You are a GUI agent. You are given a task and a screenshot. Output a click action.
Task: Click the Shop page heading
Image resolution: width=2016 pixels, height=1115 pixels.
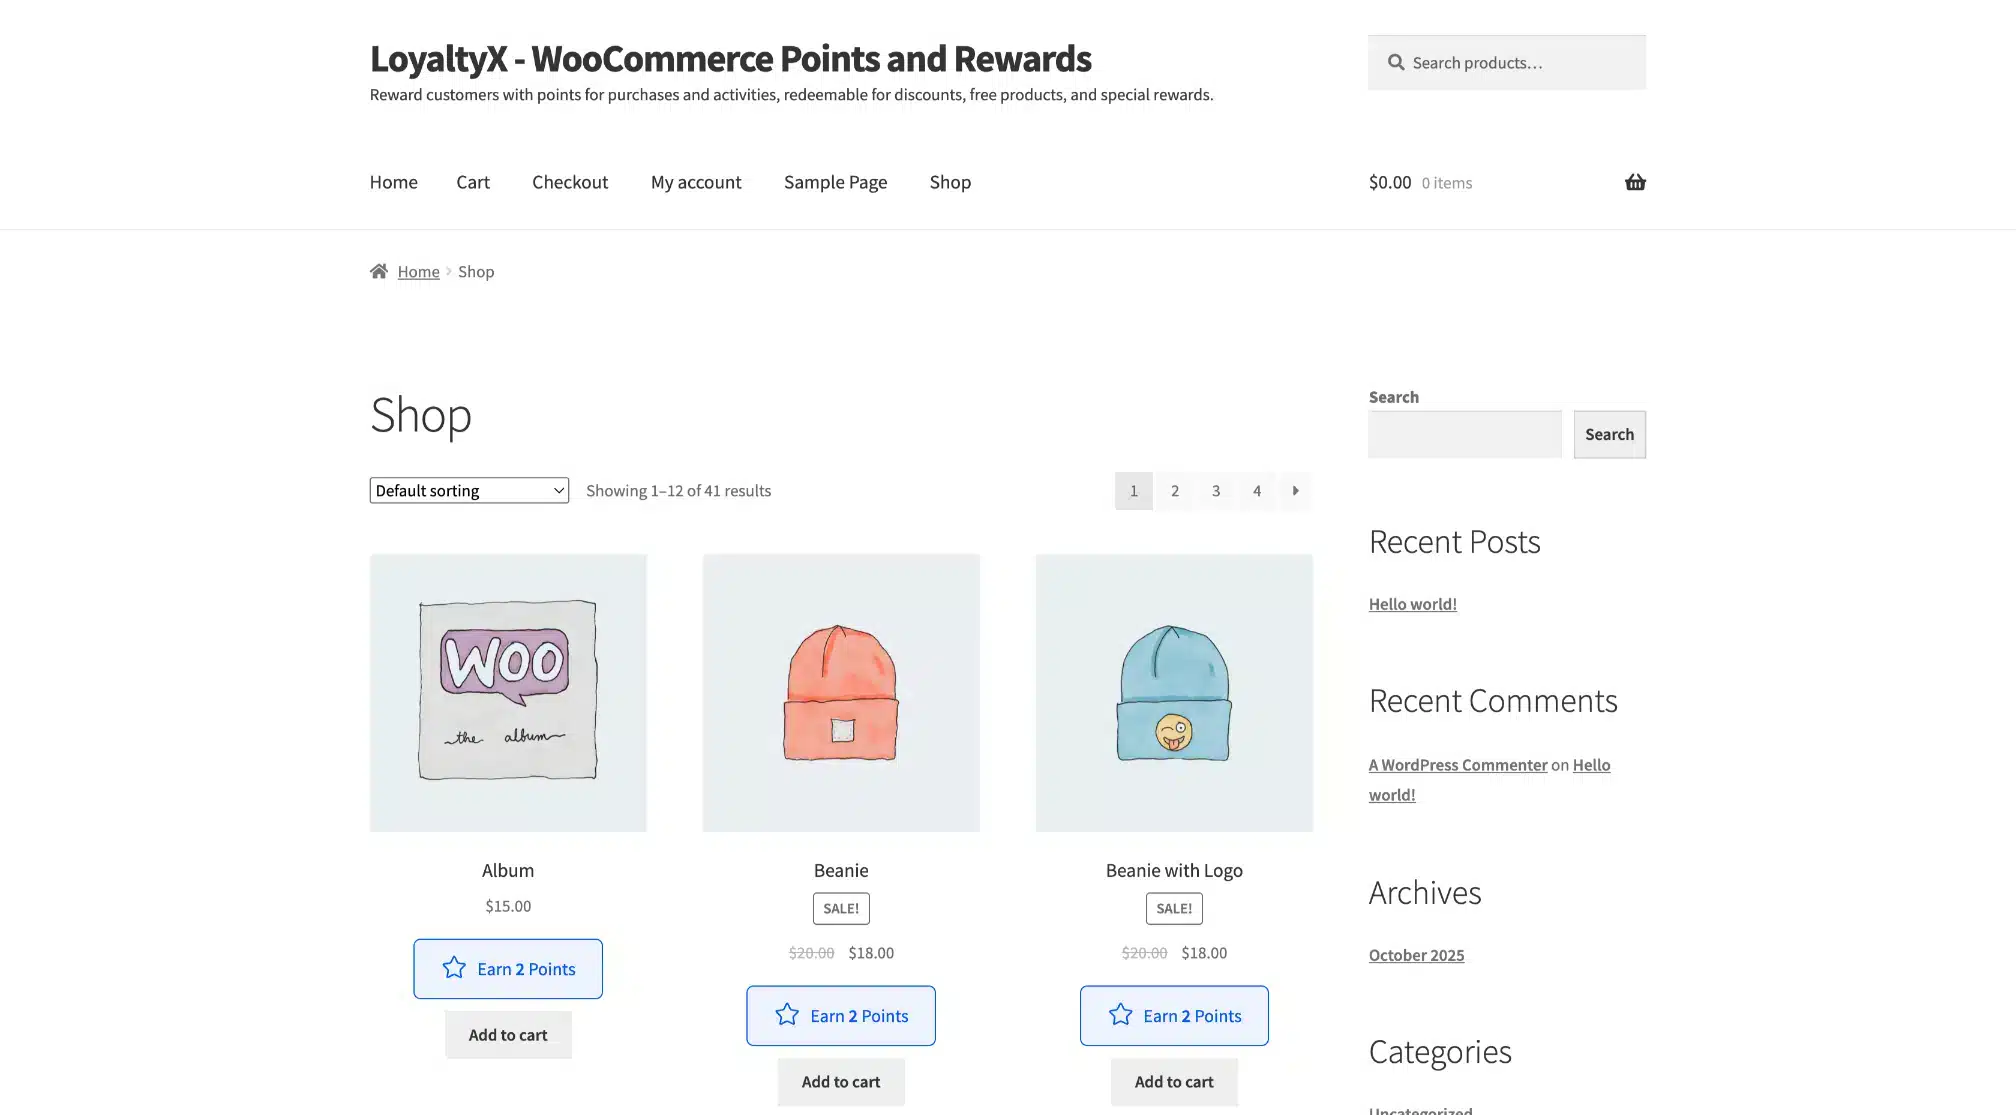click(421, 415)
